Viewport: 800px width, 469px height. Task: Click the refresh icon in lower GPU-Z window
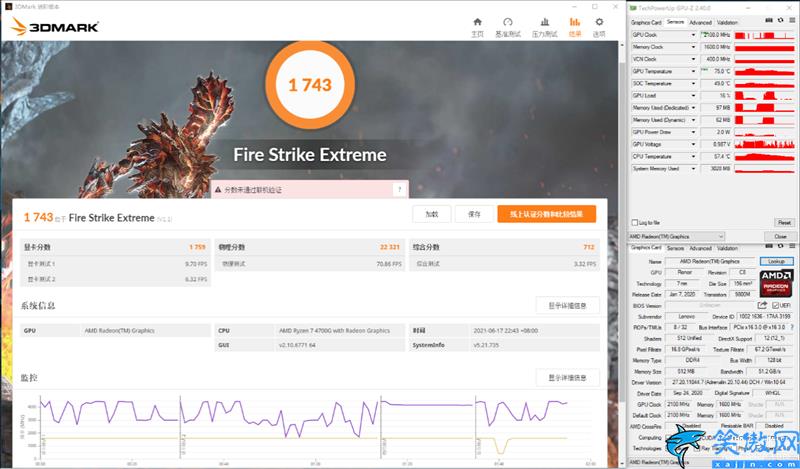(781, 246)
